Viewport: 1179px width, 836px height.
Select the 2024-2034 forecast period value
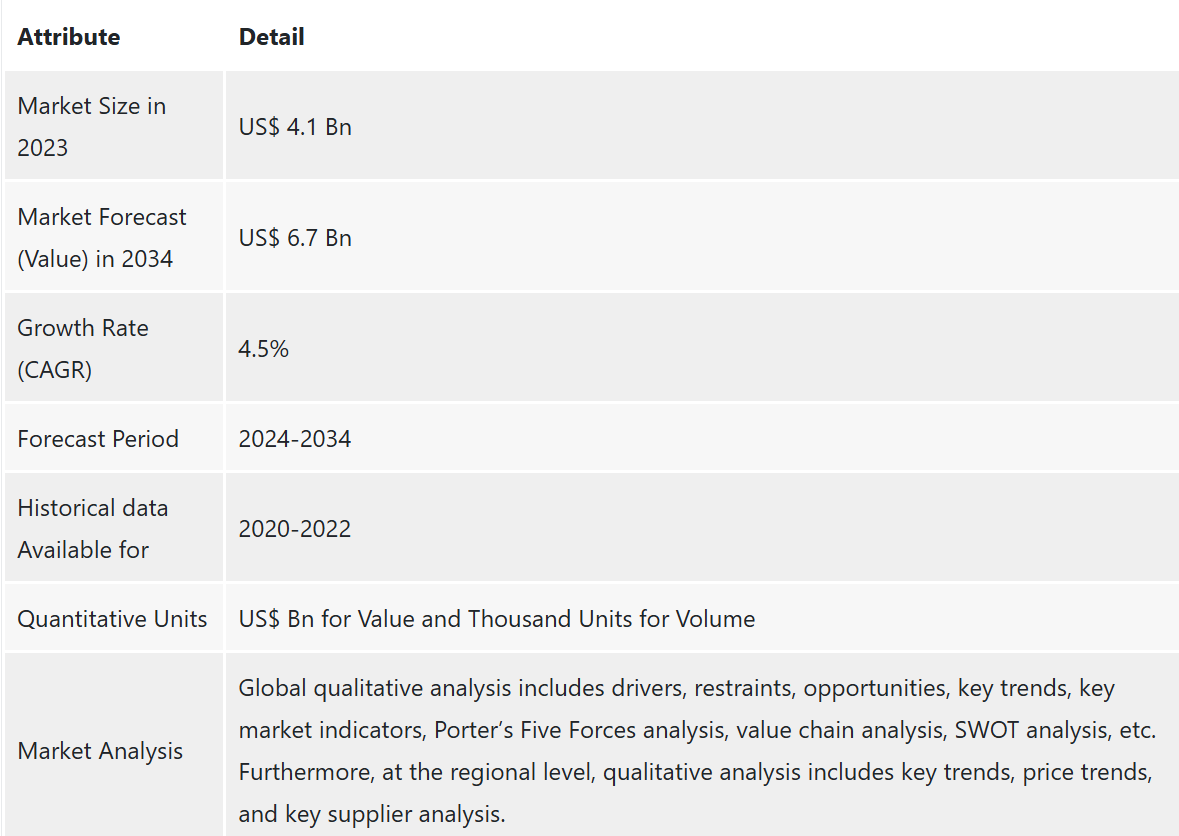(x=295, y=438)
